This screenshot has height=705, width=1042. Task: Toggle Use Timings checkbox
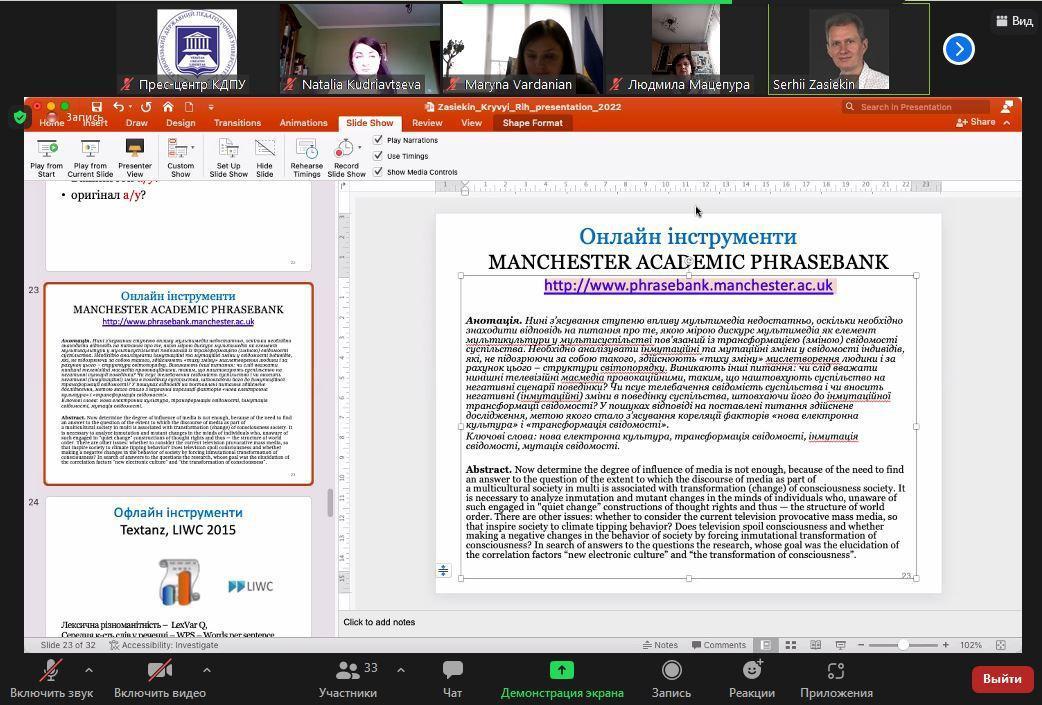[x=378, y=155]
